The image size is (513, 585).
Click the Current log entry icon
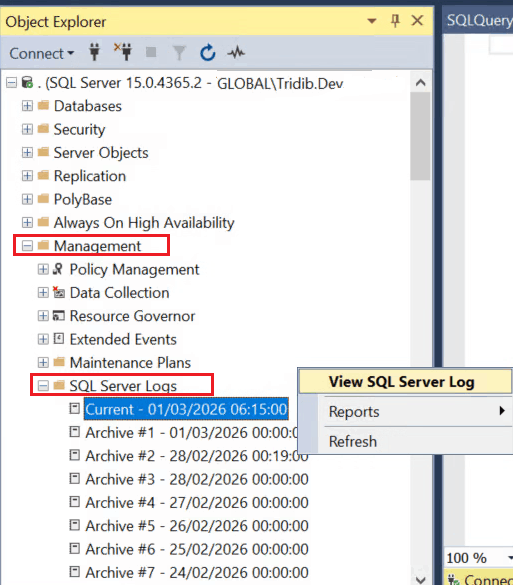(75, 409)
